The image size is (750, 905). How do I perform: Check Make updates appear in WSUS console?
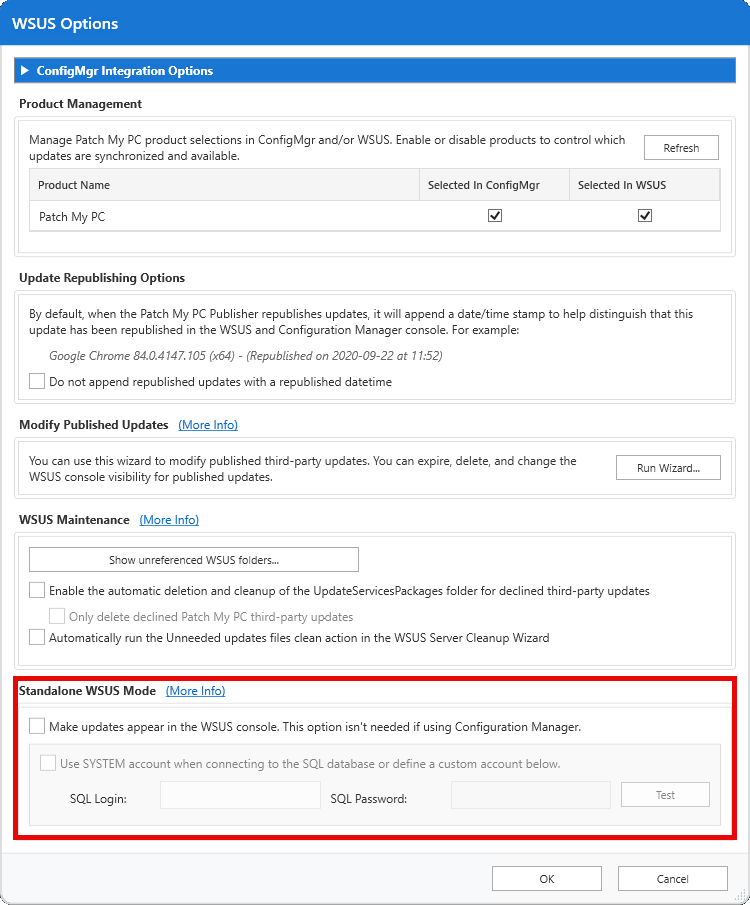coord(37,727)
